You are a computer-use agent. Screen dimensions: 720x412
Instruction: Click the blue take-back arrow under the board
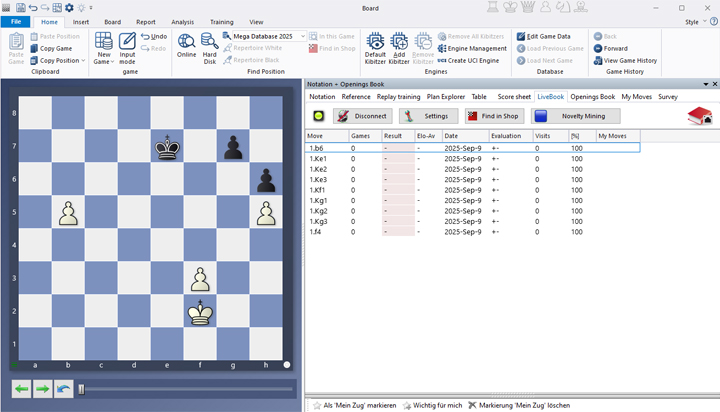[x=64, y=388]
